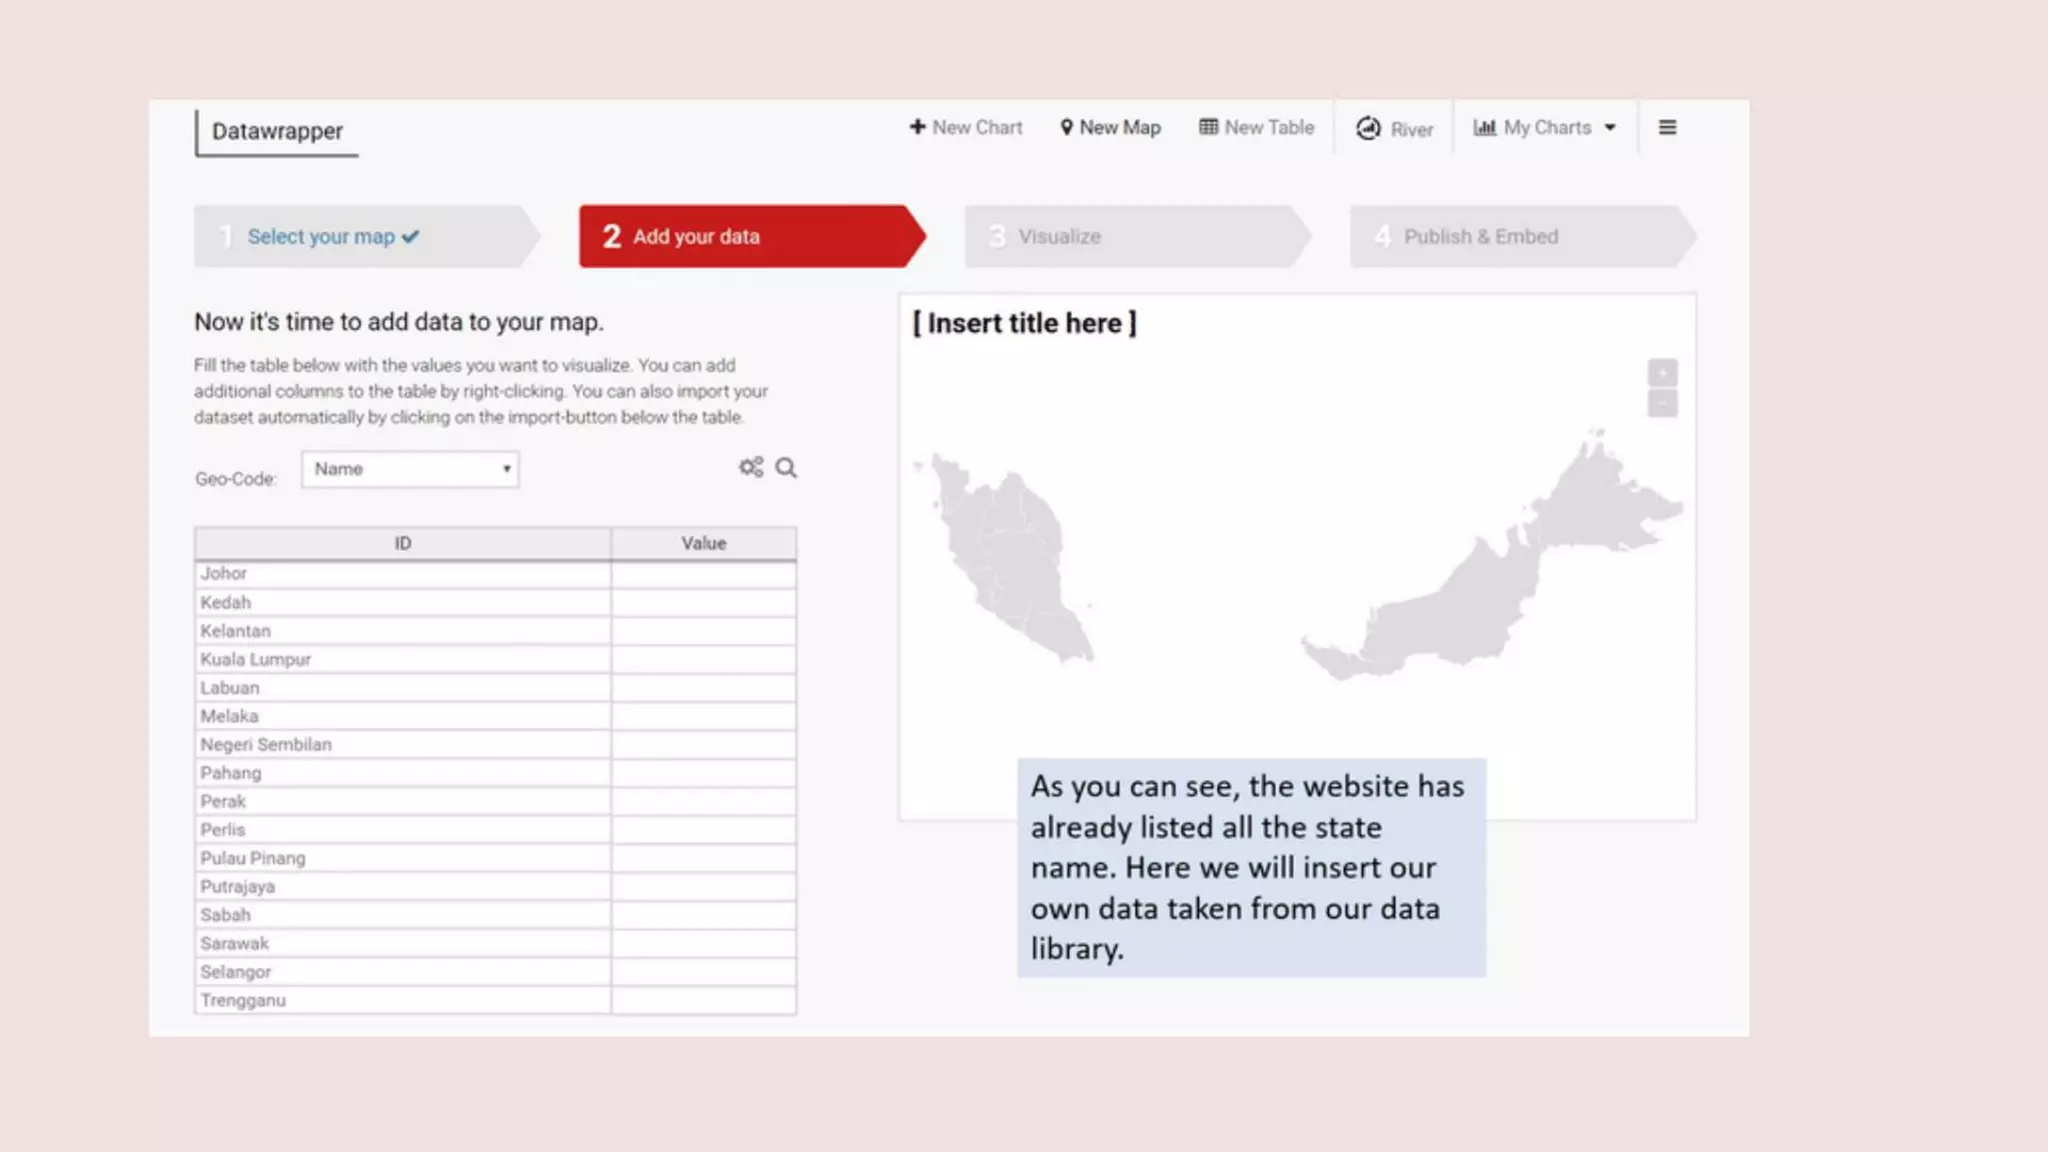Click the map zoom out minus button
Image resolution: width=2048 pixels, height=1152 pixels.
(1662, 404)
